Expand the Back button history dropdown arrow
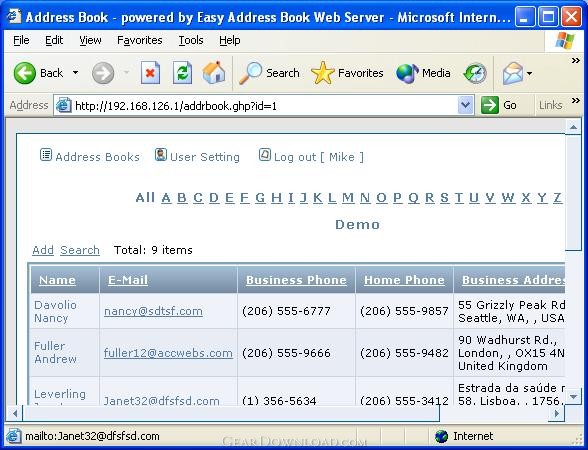 click(x=75, y=73)
